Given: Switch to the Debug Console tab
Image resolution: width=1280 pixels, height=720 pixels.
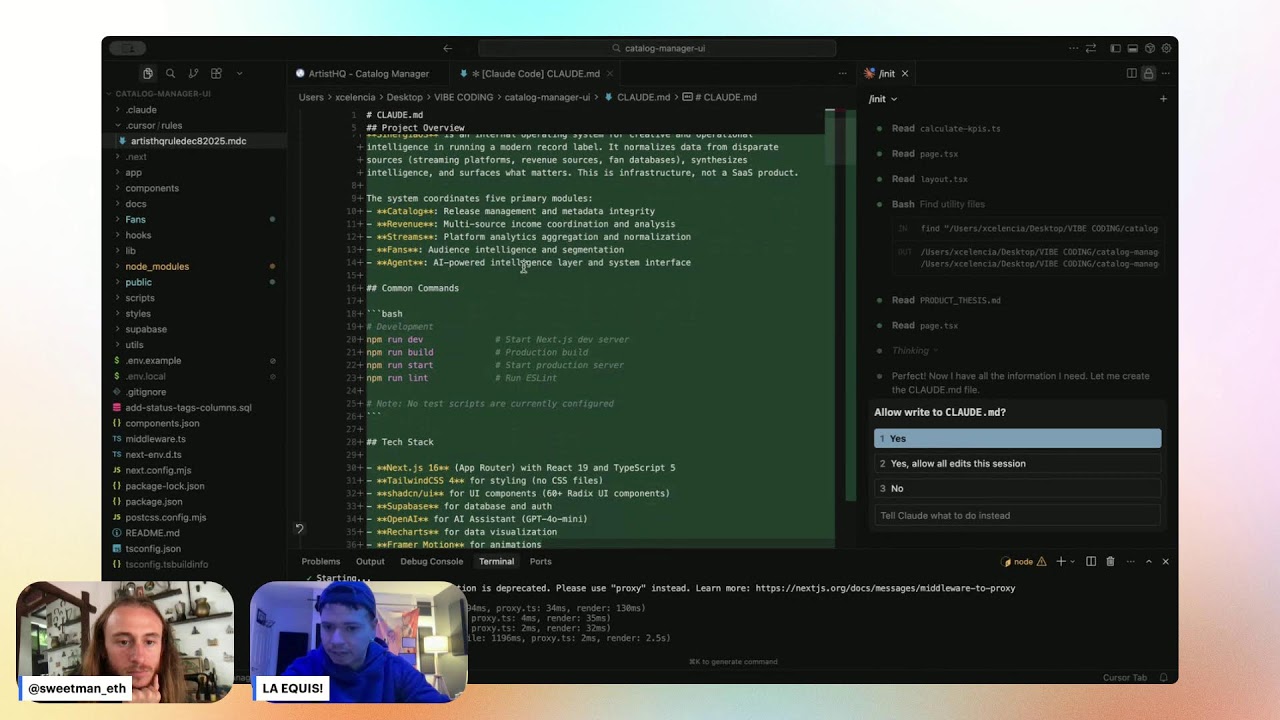Looking at the screenshot, I should coord(432,561).
